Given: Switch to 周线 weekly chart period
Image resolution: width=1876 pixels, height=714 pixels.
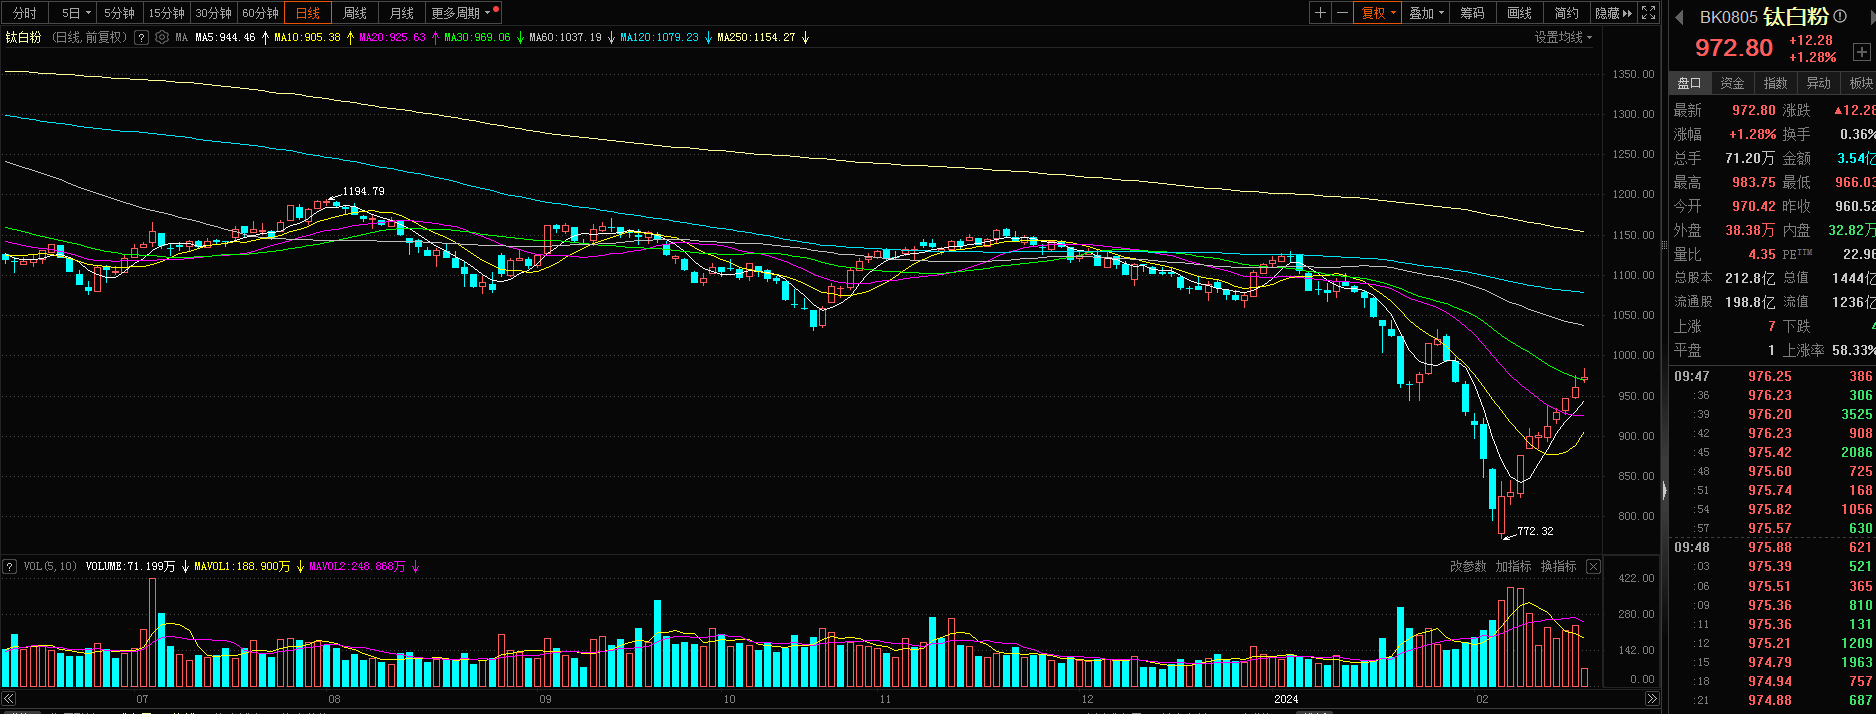Looking at the screenshot, I should tap(355, 13).
